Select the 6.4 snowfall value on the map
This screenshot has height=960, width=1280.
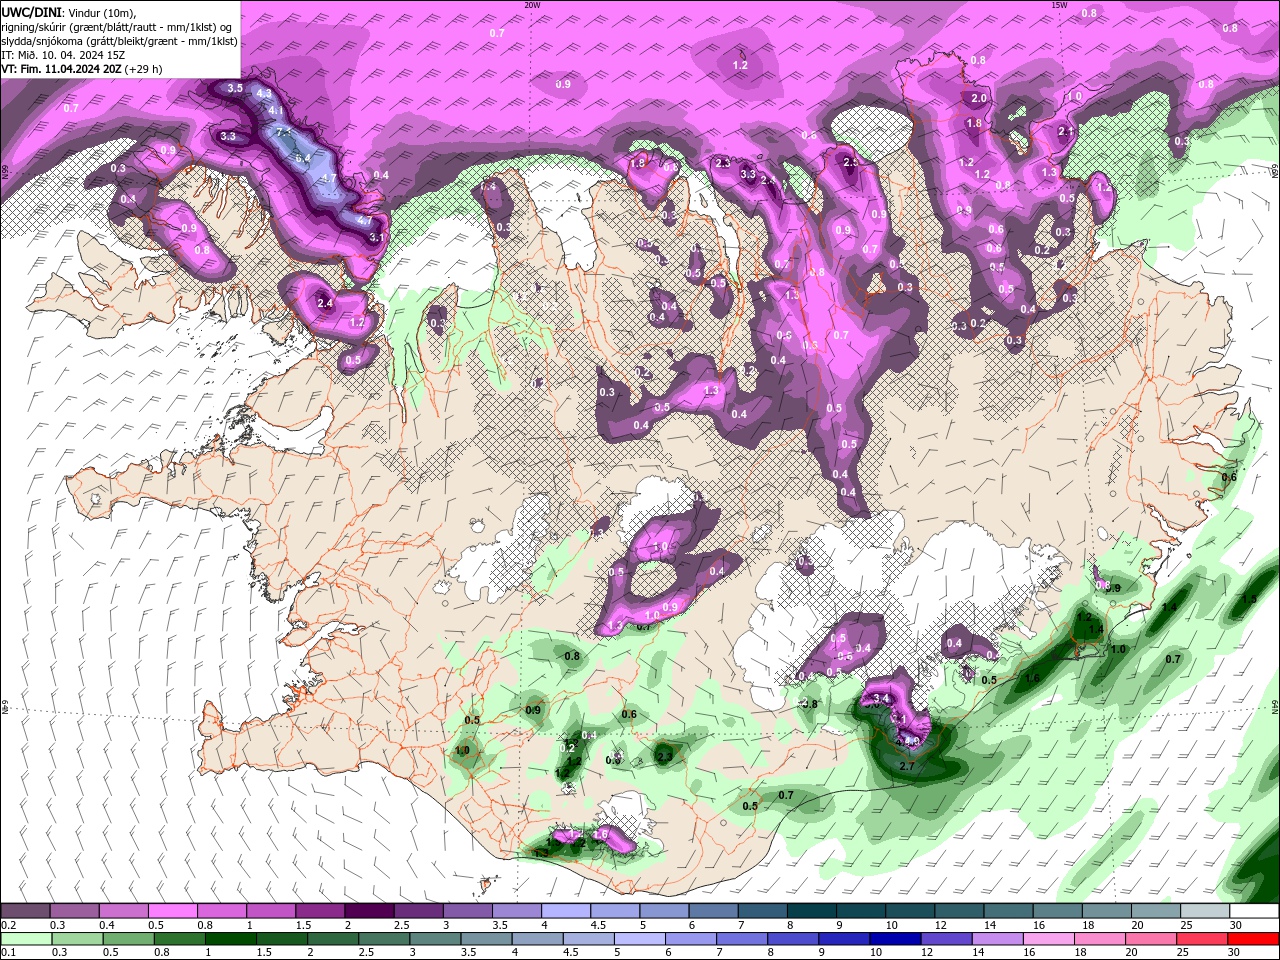[303, 157]
